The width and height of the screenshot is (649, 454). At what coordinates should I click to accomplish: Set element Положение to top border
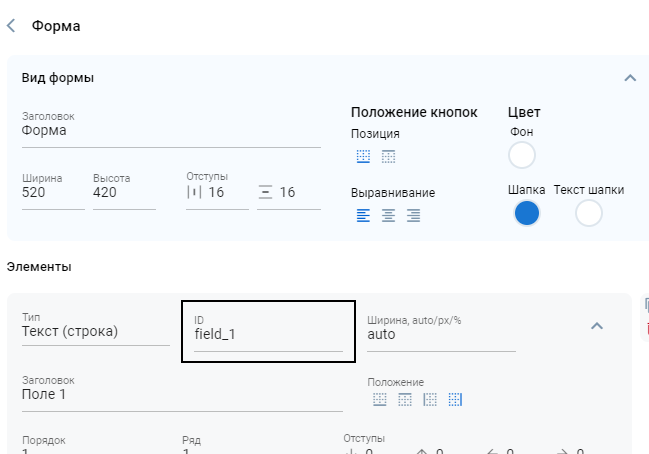405,400
